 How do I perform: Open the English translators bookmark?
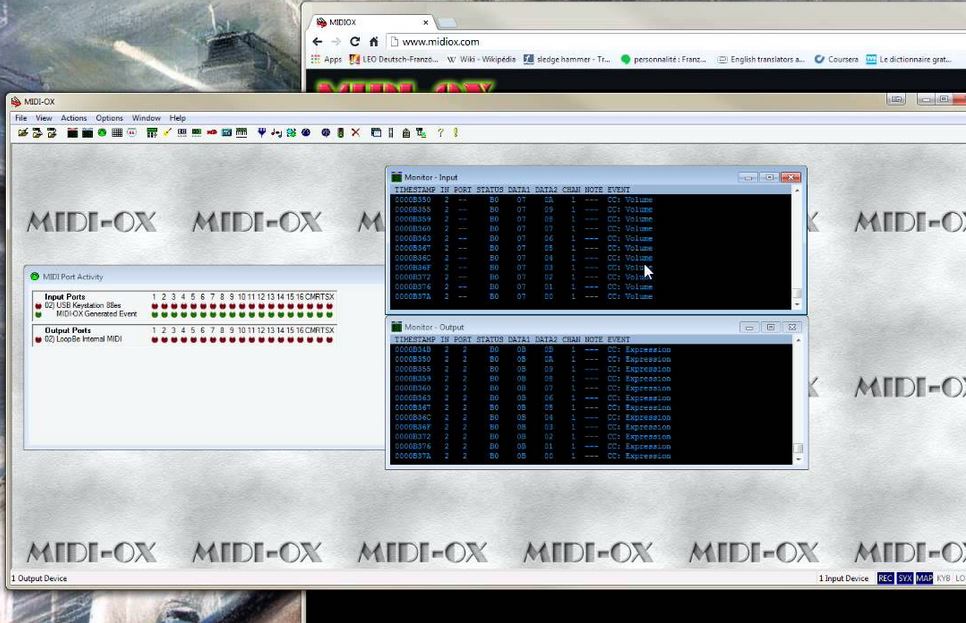tap(761, 59)
